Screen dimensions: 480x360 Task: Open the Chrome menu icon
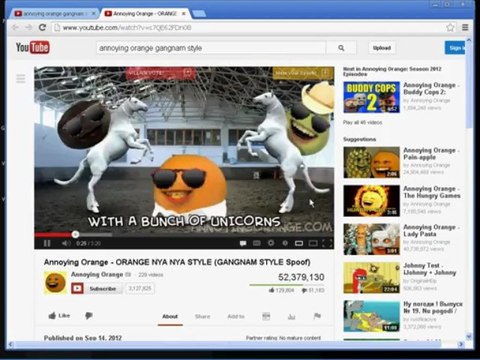(465, 27)
